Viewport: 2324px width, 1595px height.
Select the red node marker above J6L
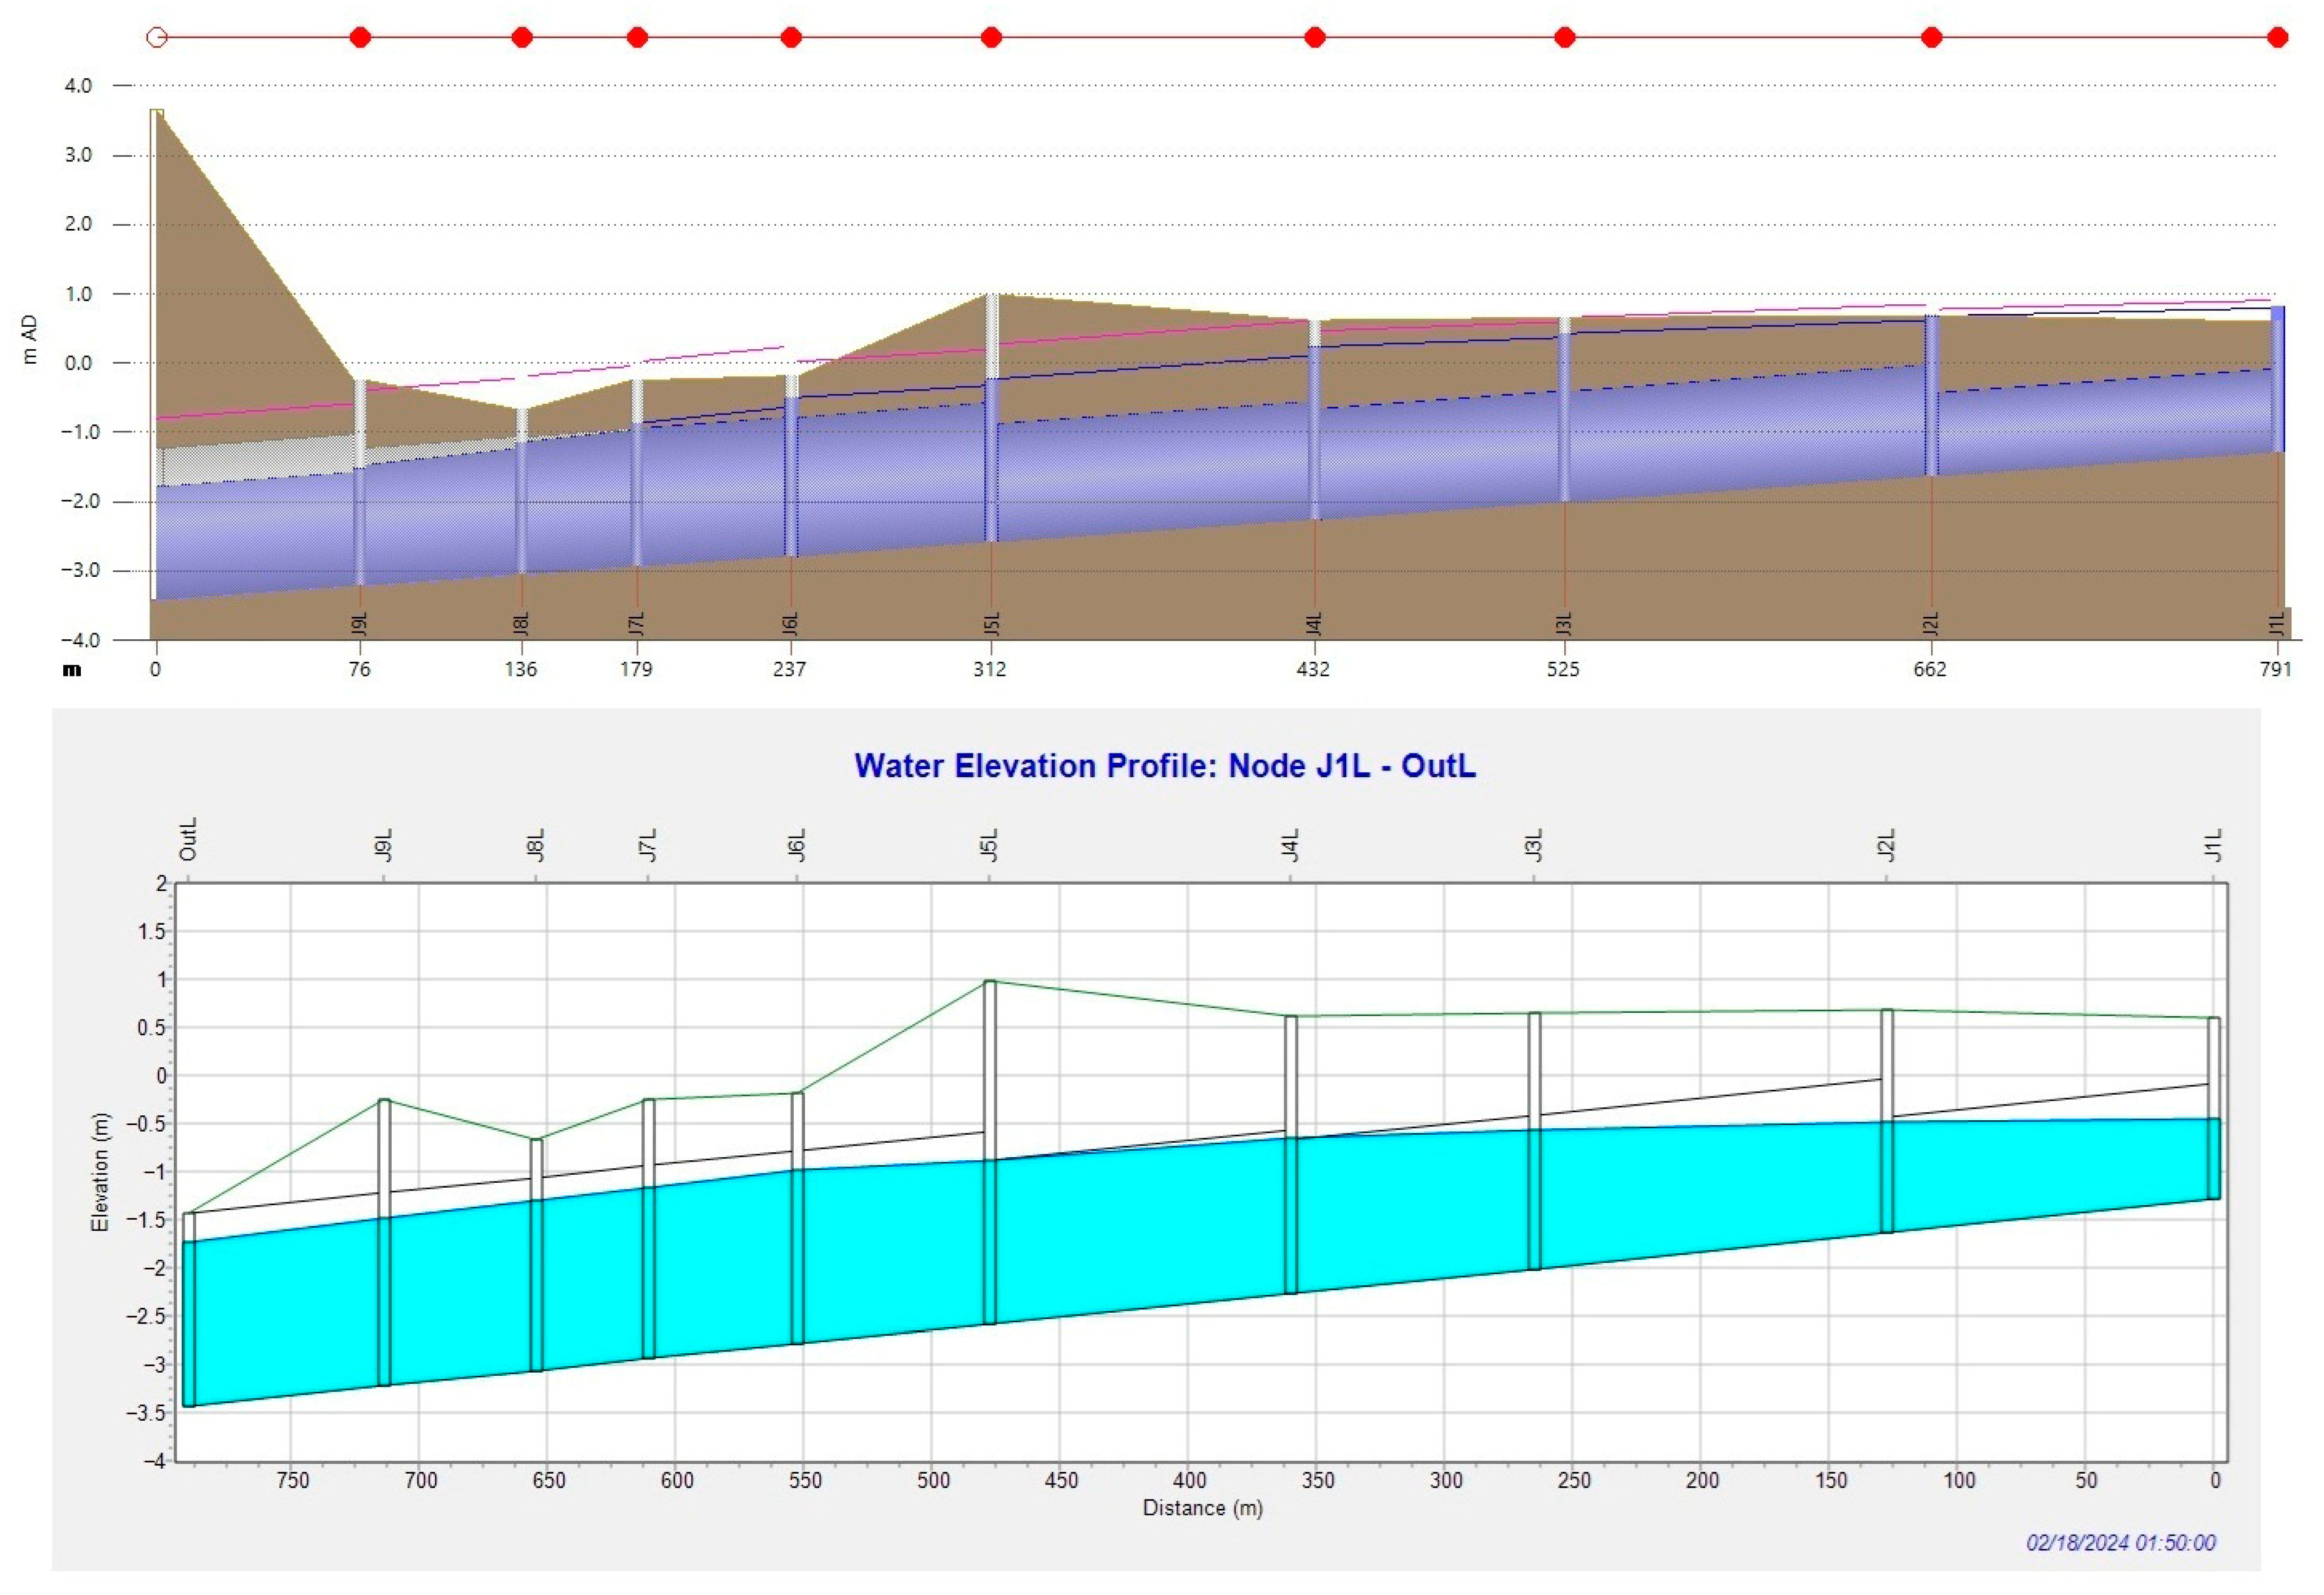[x=791, y=38]
